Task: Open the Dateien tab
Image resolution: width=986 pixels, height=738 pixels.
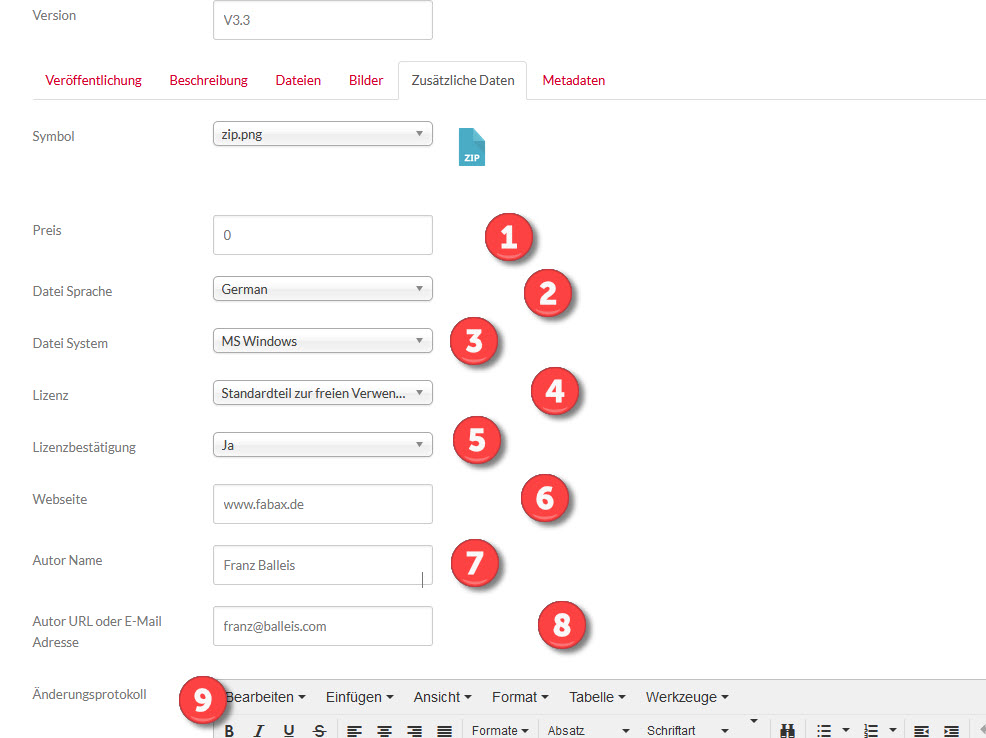Action: 298,80
